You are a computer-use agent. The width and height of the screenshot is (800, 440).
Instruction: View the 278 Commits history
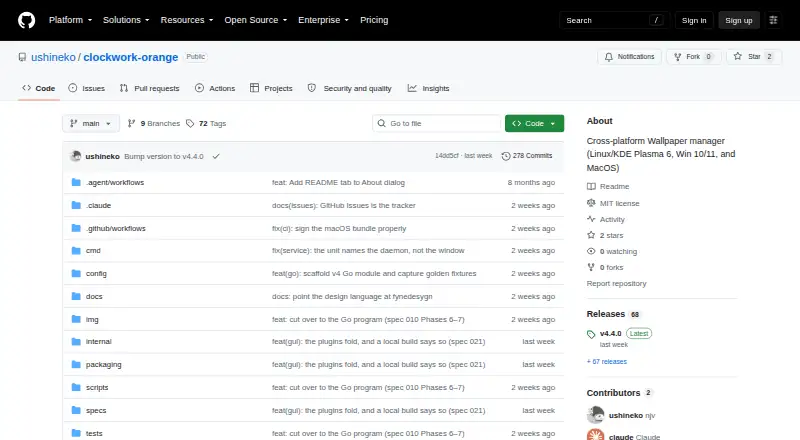[527, 156]
